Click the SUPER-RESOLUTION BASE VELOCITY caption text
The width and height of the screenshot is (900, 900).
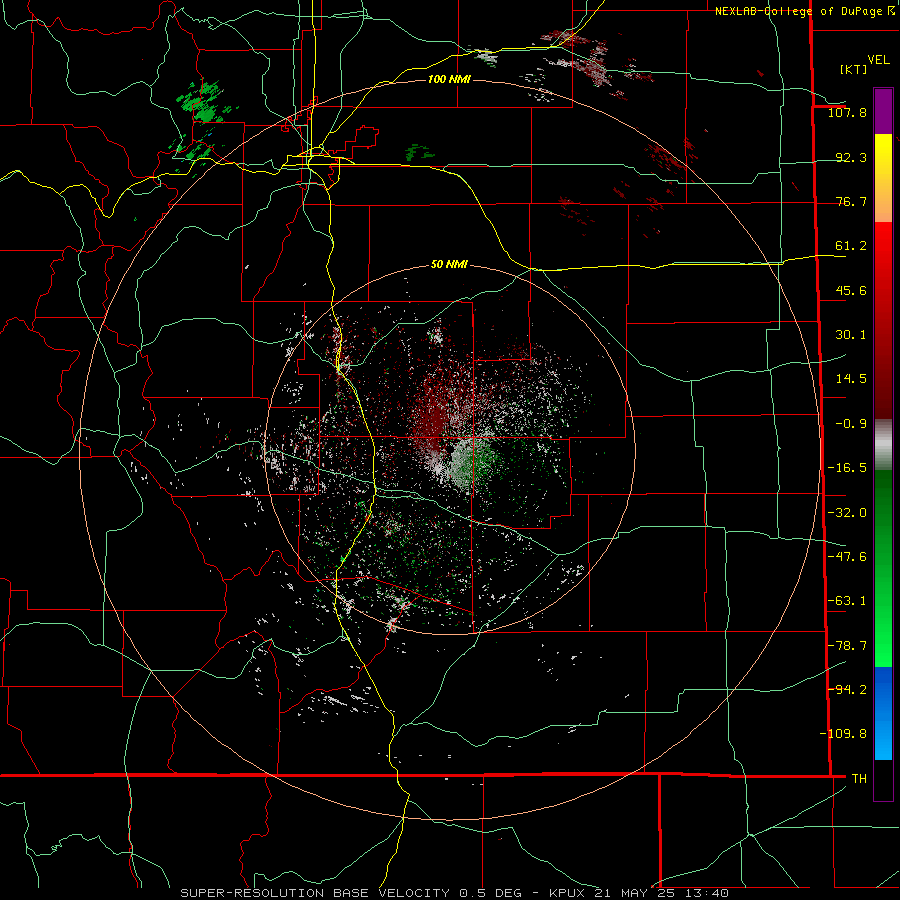click(315, 893)
